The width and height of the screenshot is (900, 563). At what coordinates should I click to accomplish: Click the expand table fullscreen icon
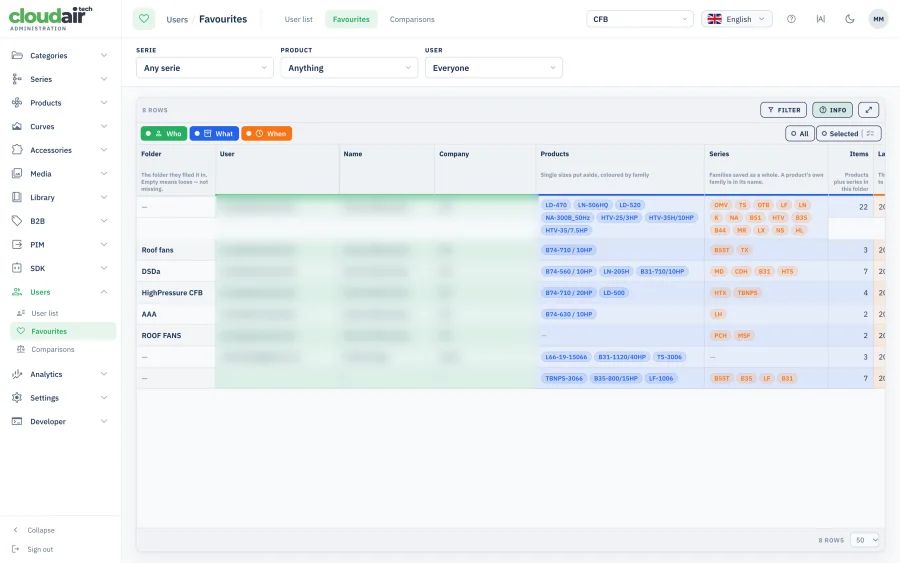pyautogui.click(x=869, y=110)
